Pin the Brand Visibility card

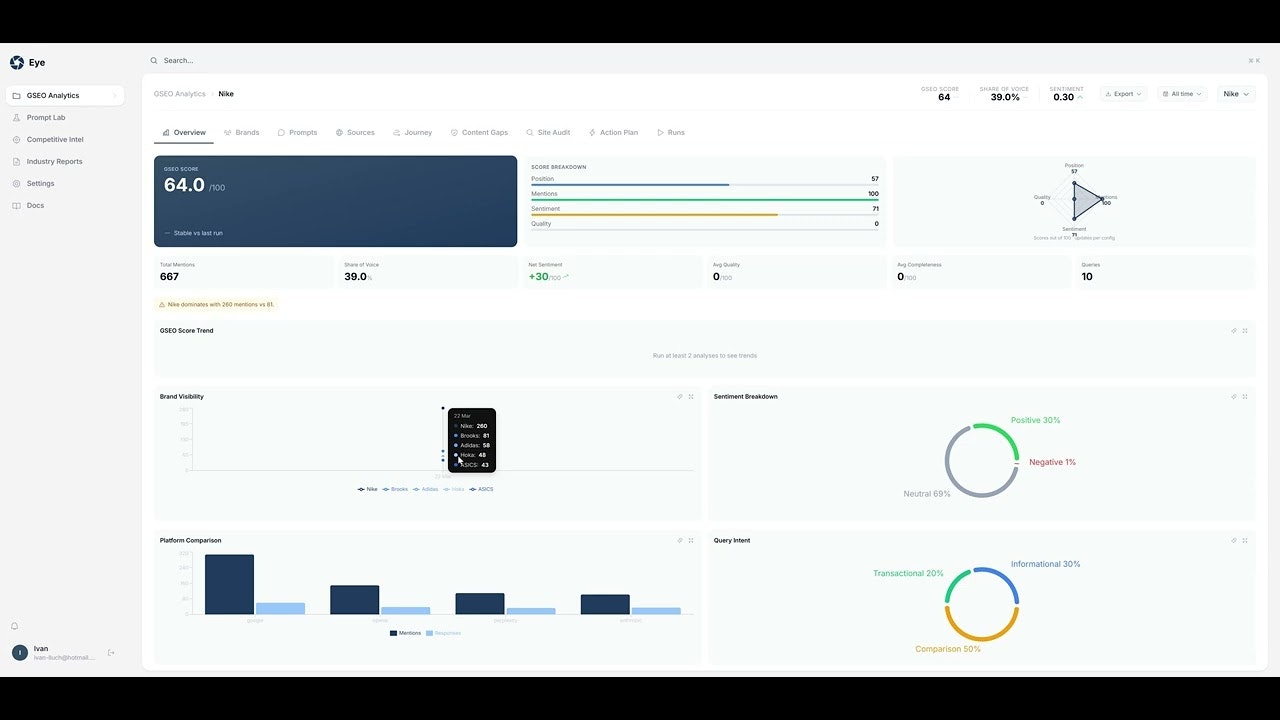tap(680, 397)
